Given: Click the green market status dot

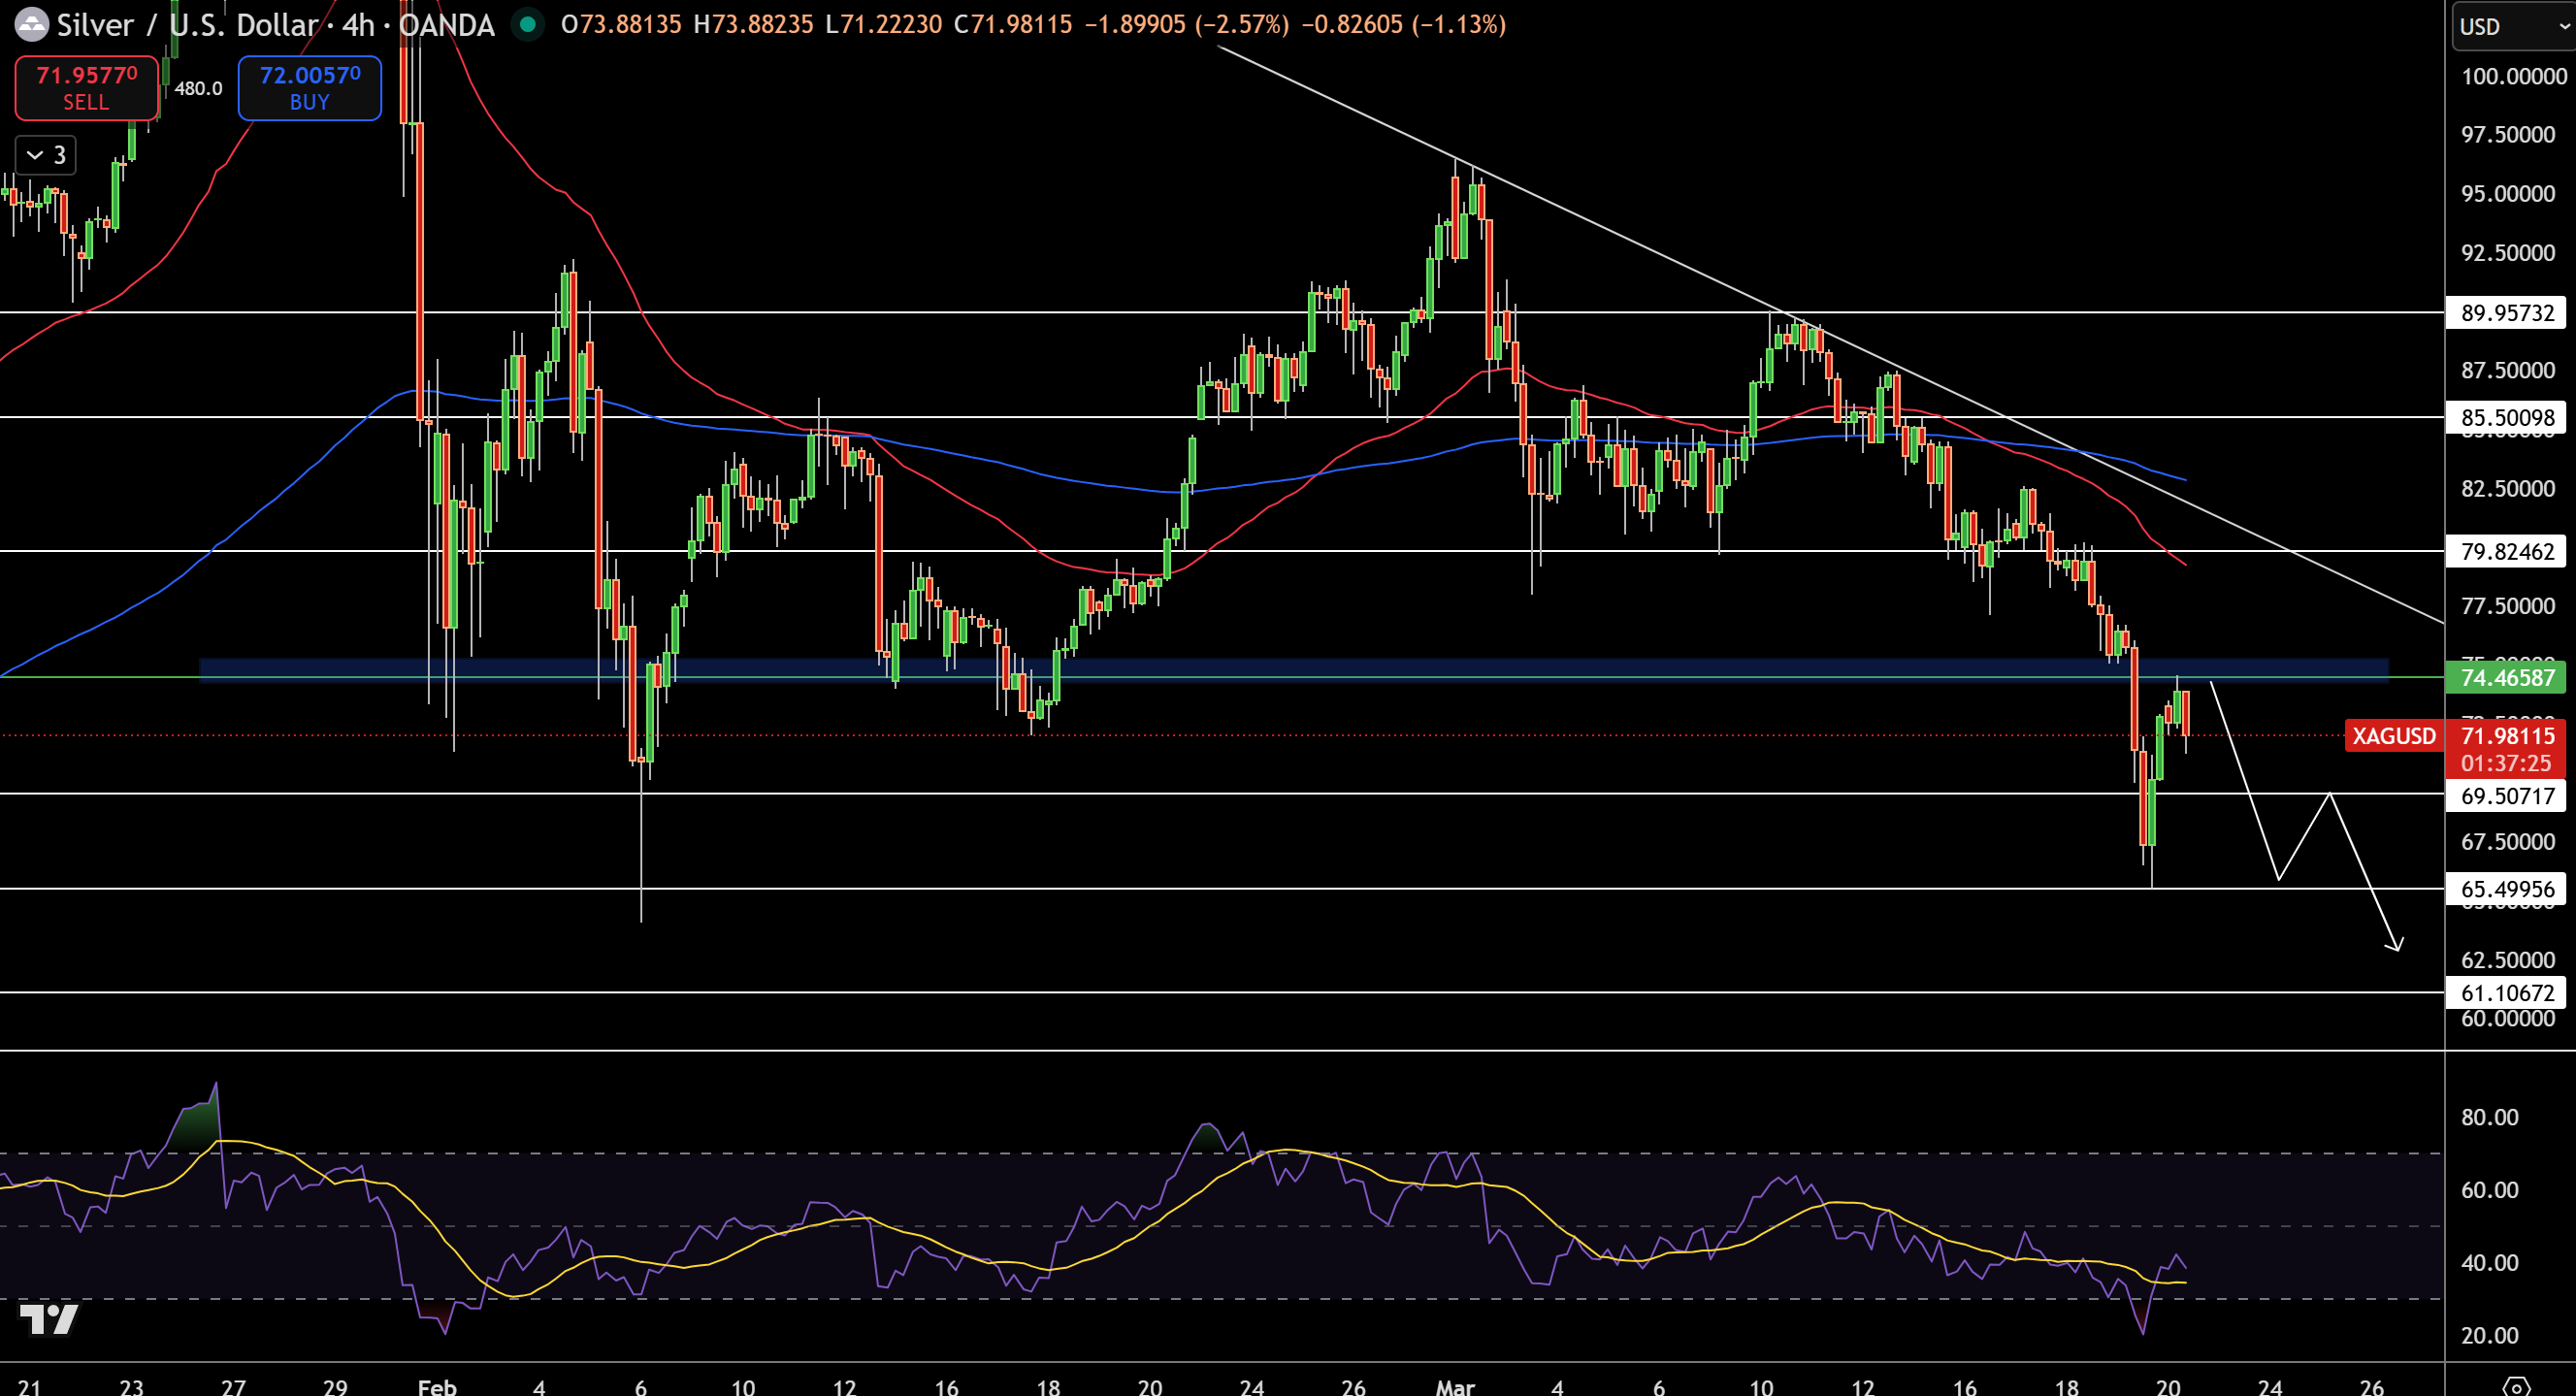Looking at the screenshot, I should point(527,24).
